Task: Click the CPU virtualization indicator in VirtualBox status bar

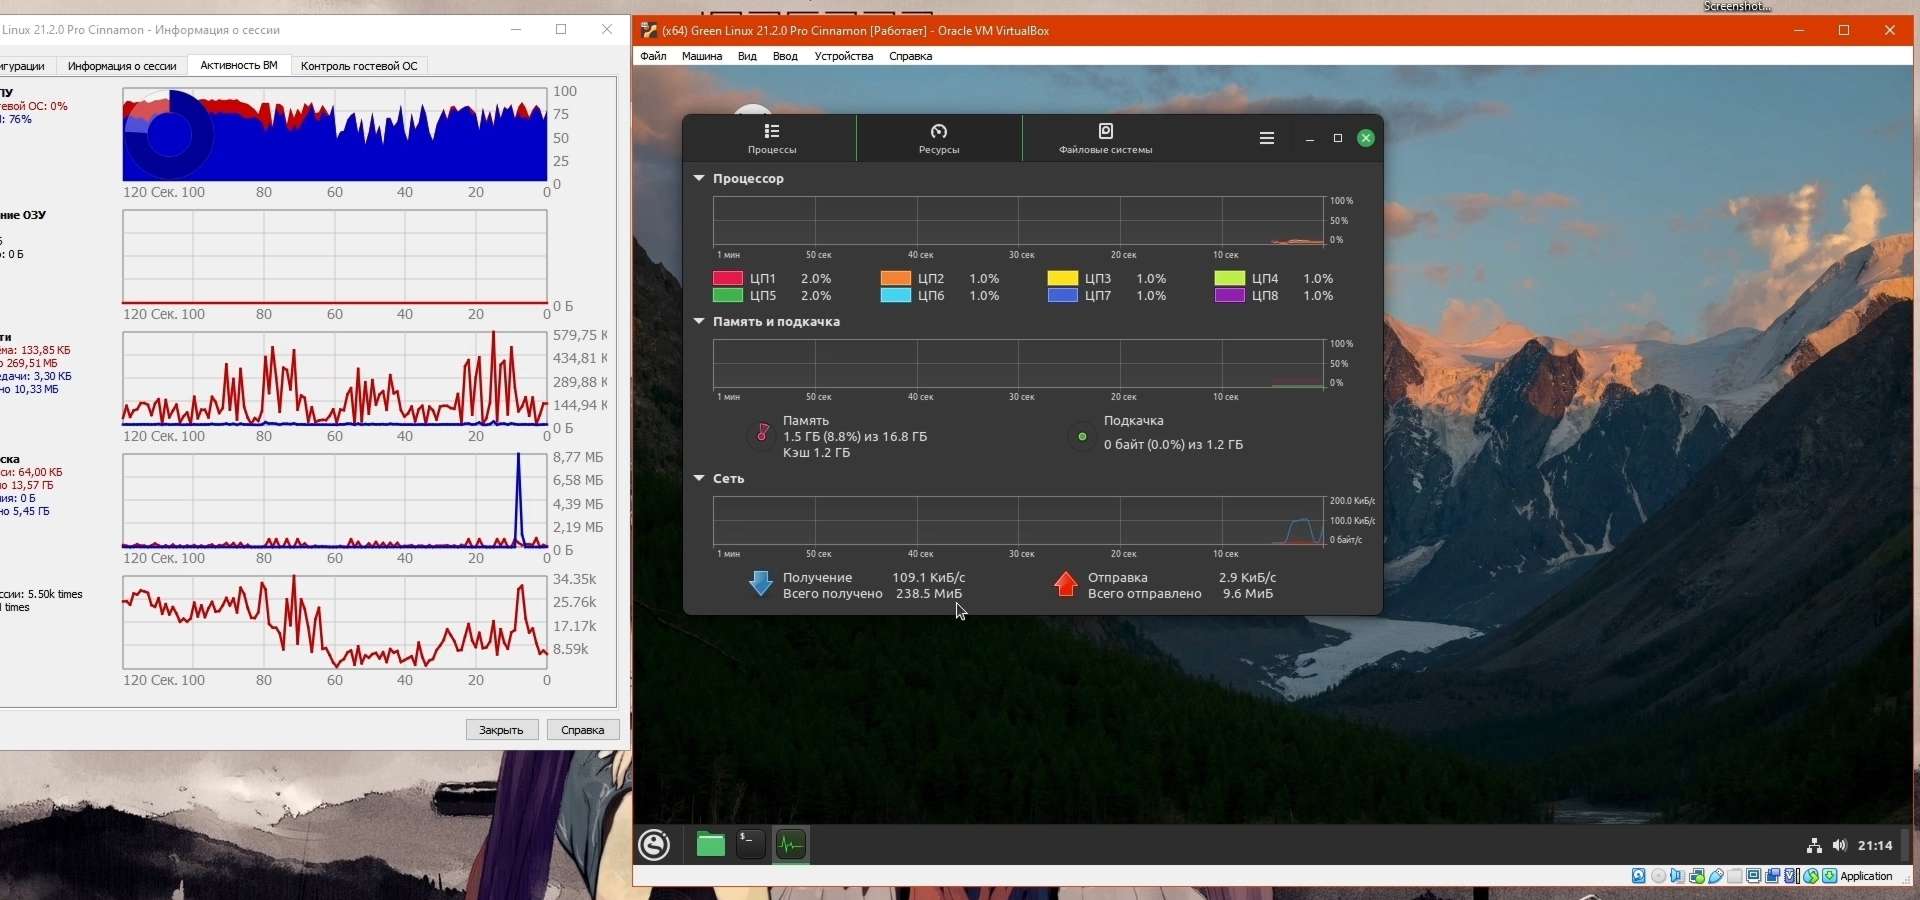Action: pos(1792,876)
